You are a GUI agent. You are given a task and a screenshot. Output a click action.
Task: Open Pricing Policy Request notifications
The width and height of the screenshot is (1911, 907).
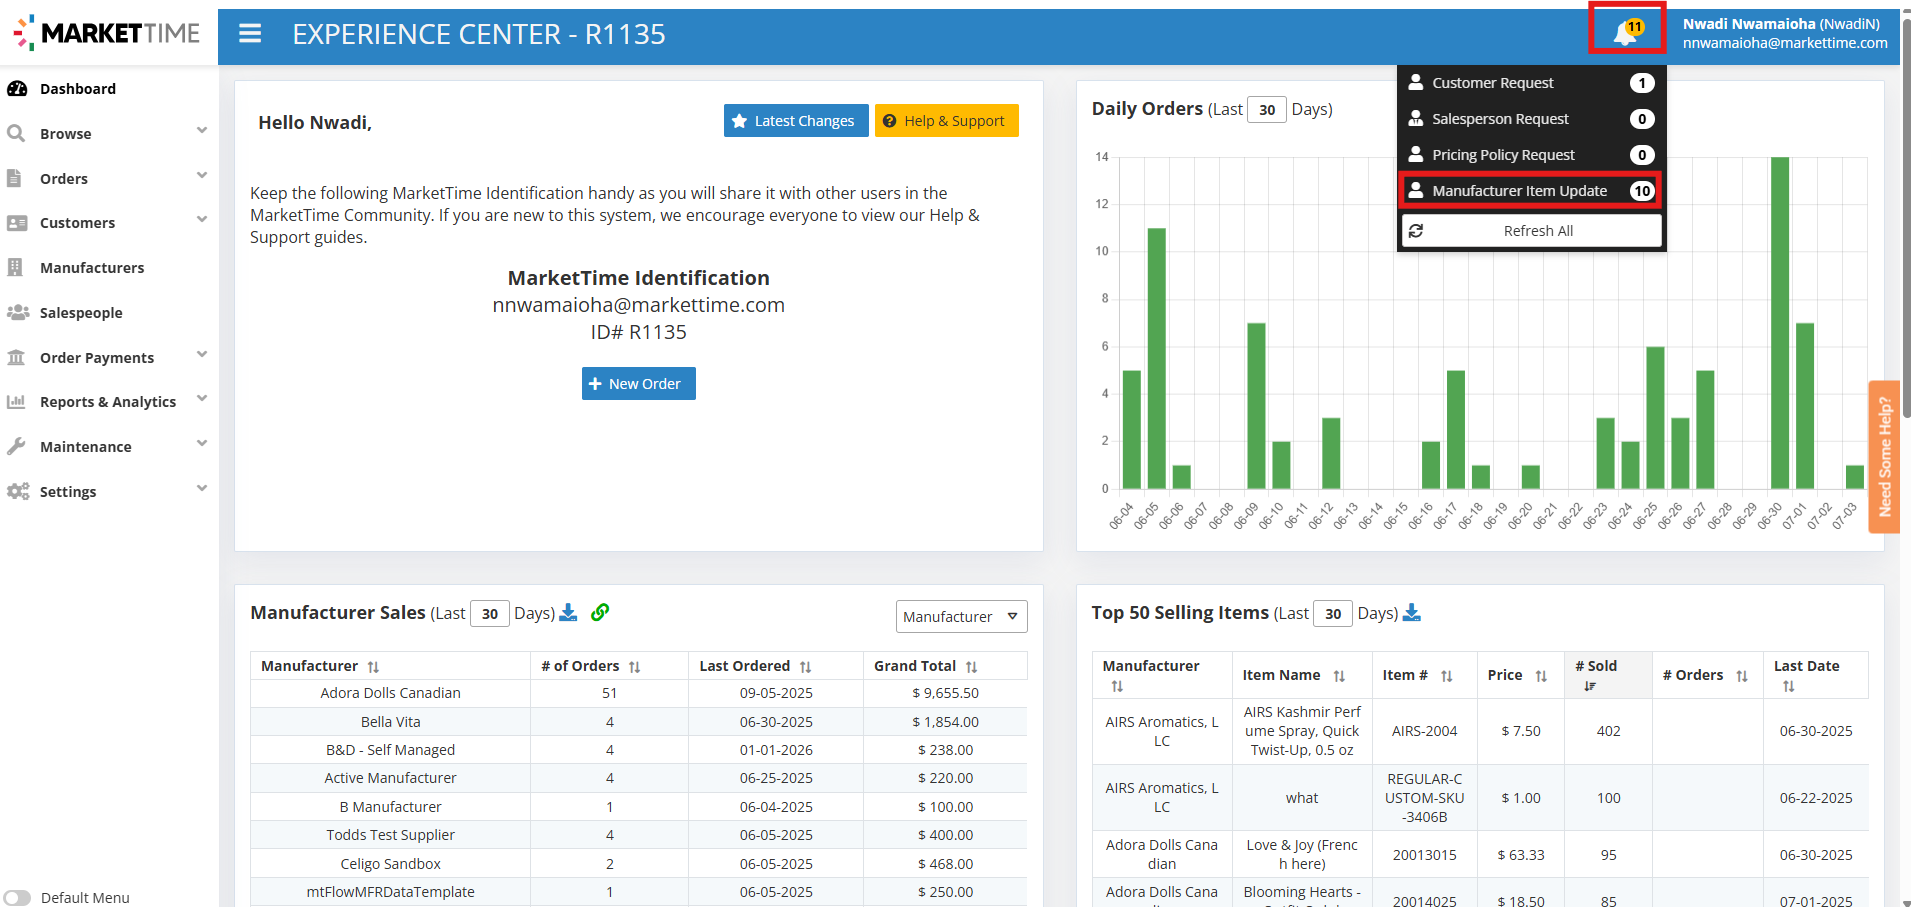1531,155
